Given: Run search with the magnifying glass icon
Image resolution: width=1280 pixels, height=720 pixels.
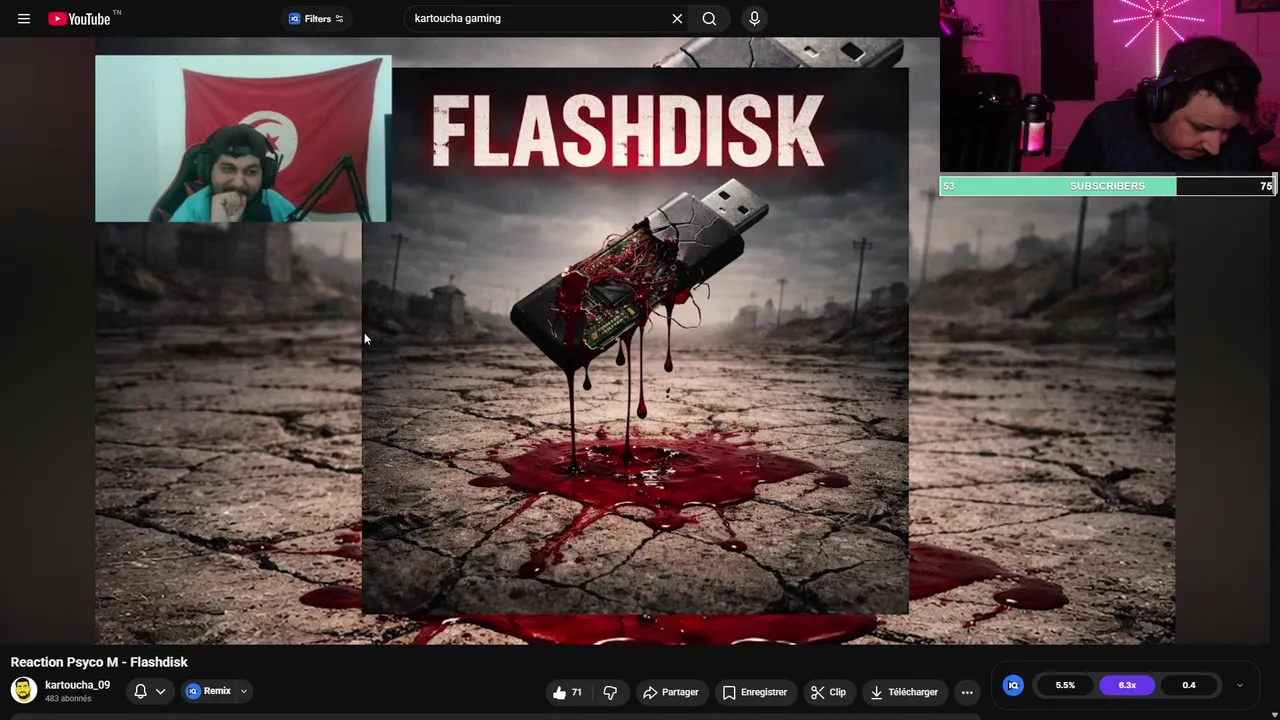Looking at the screenshot, I should point(709,19).
